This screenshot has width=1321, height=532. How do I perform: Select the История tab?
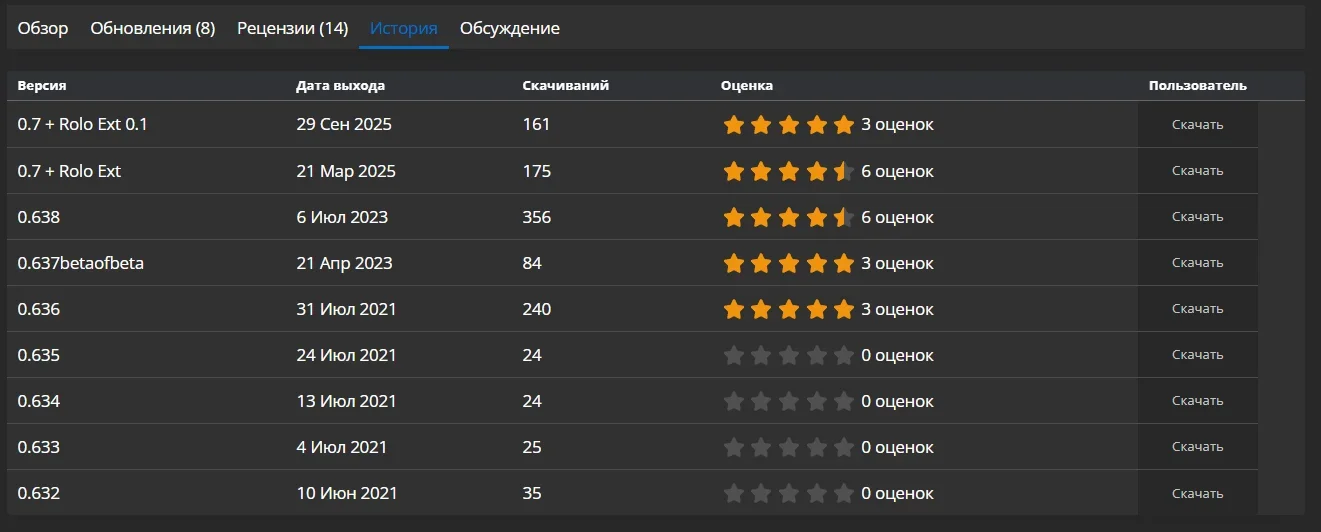click(404, 28)
